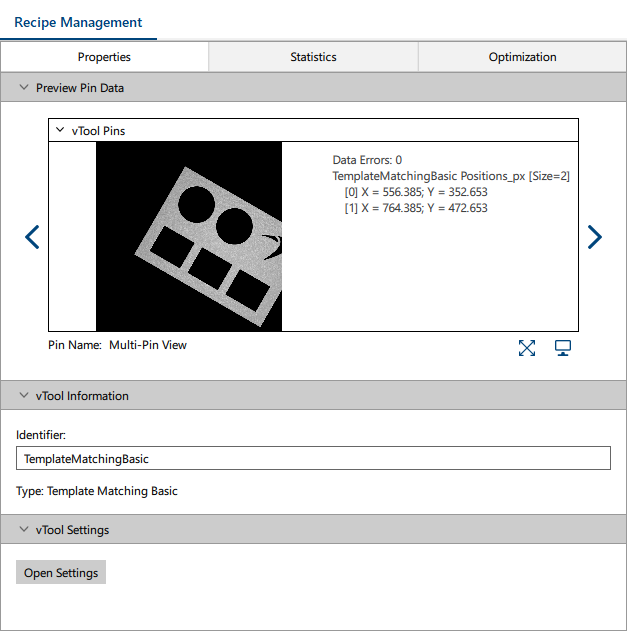The height and width of the screenshot is (631, 627).
Task: Expand pin preview to full size
Action: coord(527,348)
